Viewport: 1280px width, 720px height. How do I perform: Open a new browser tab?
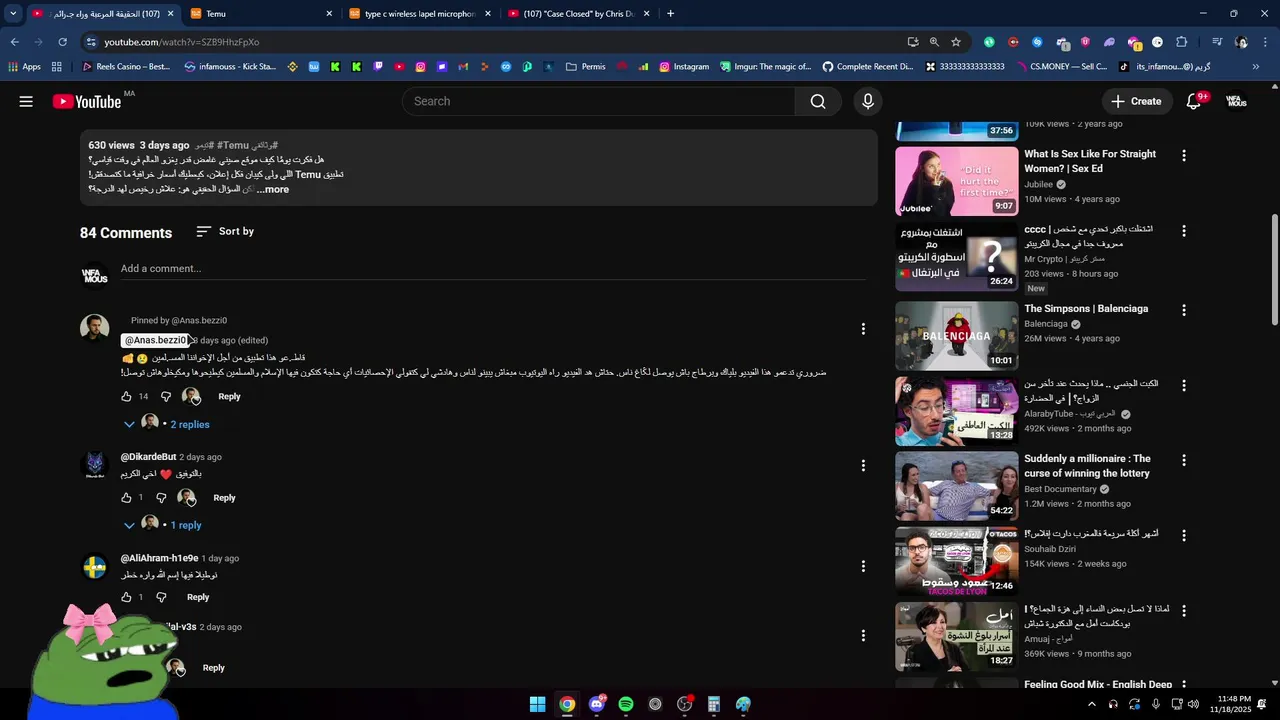[x=670, y=14]
